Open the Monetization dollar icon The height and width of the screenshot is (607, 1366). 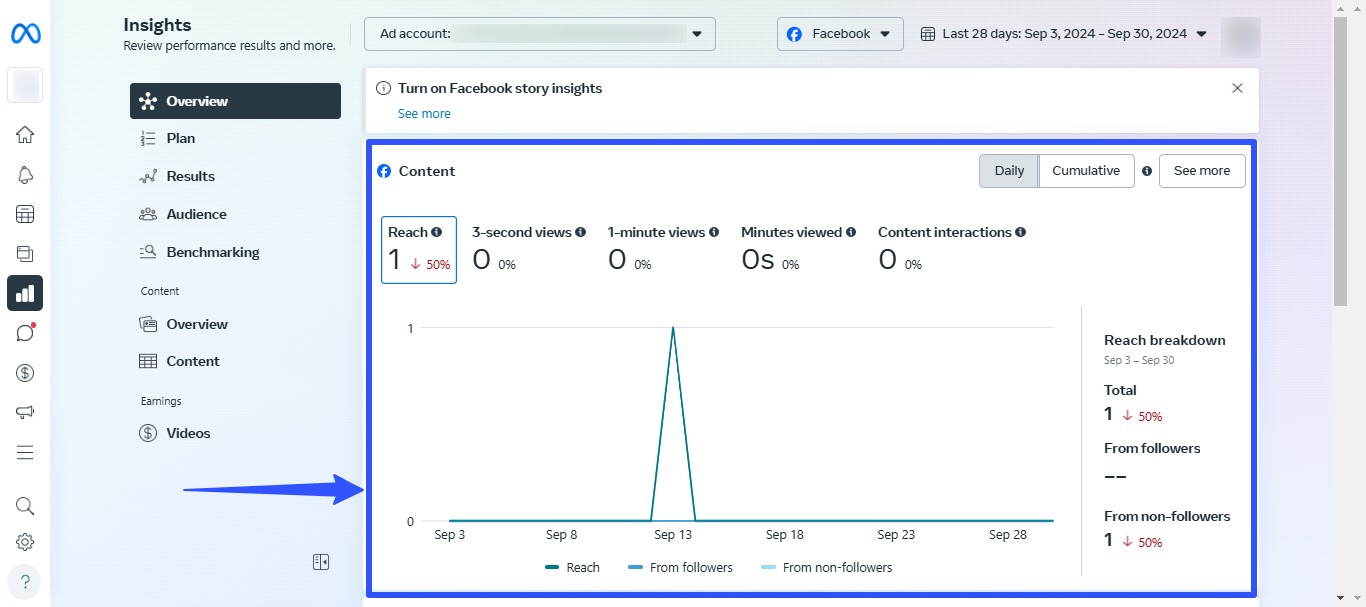click(25, 372)
